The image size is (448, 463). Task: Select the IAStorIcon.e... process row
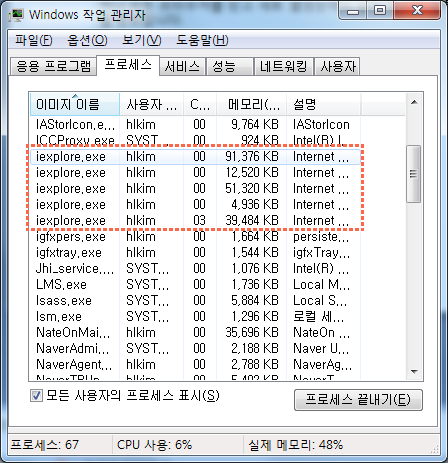point(195,124)
